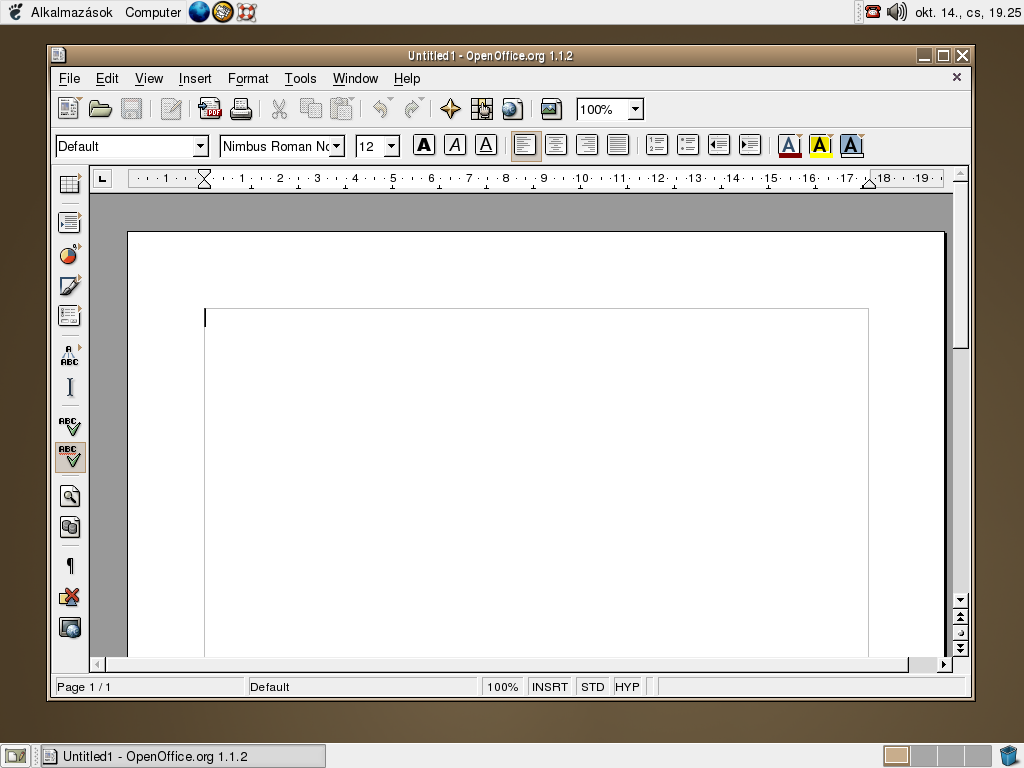Expand the 100% zoom dropdown
1024x768 pixels.
point(635,109)
